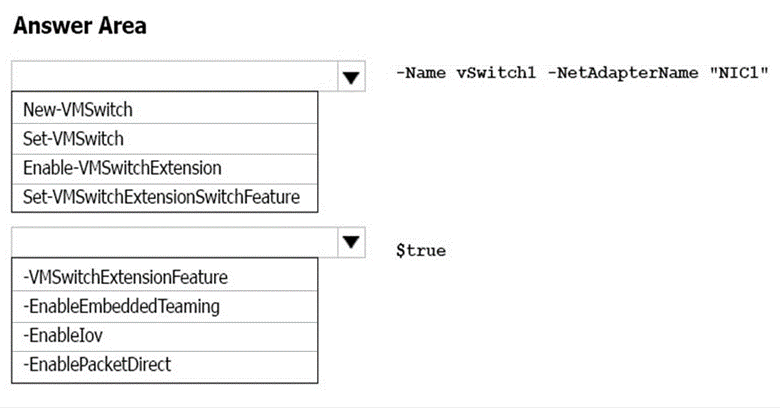
Task: Open the second parameter dropdown arrow
Action: click(350, 242)
